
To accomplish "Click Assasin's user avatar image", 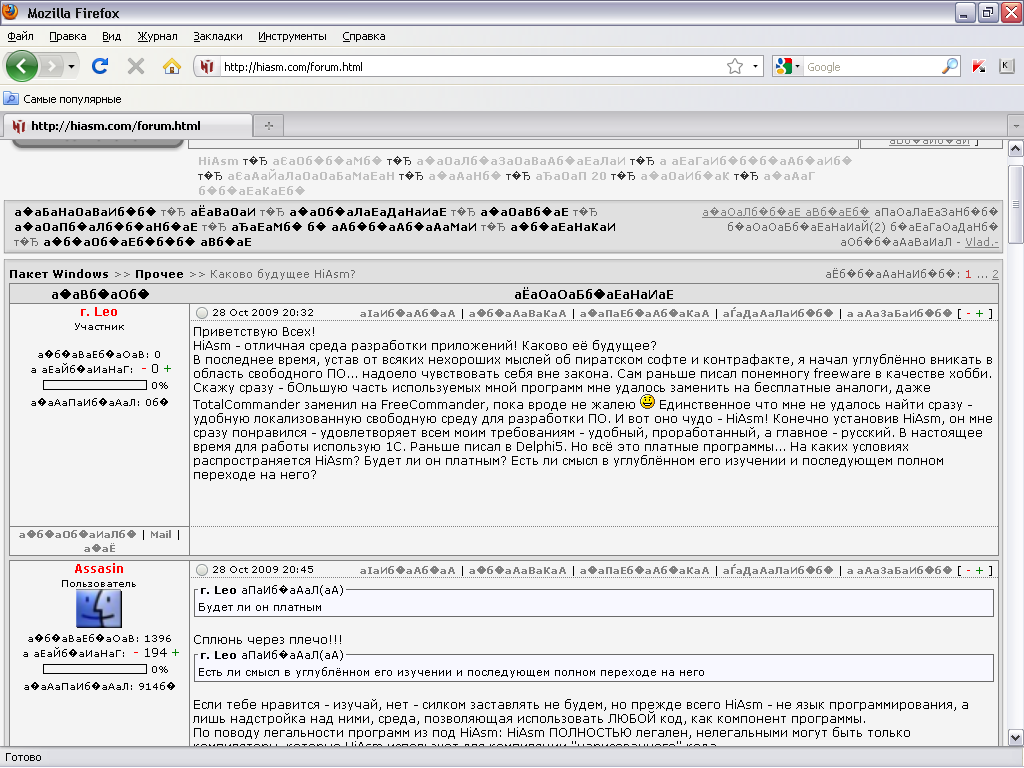I will 99,608.
